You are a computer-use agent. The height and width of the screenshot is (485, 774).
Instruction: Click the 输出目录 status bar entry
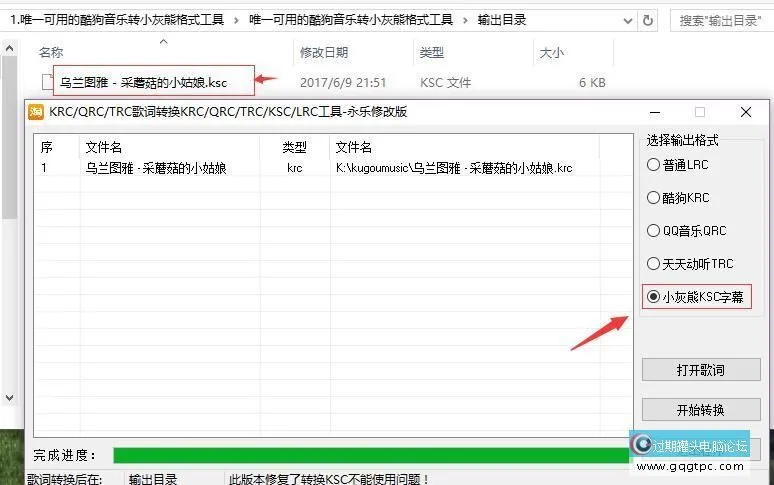pyautogui.click(x=153, y=479)
